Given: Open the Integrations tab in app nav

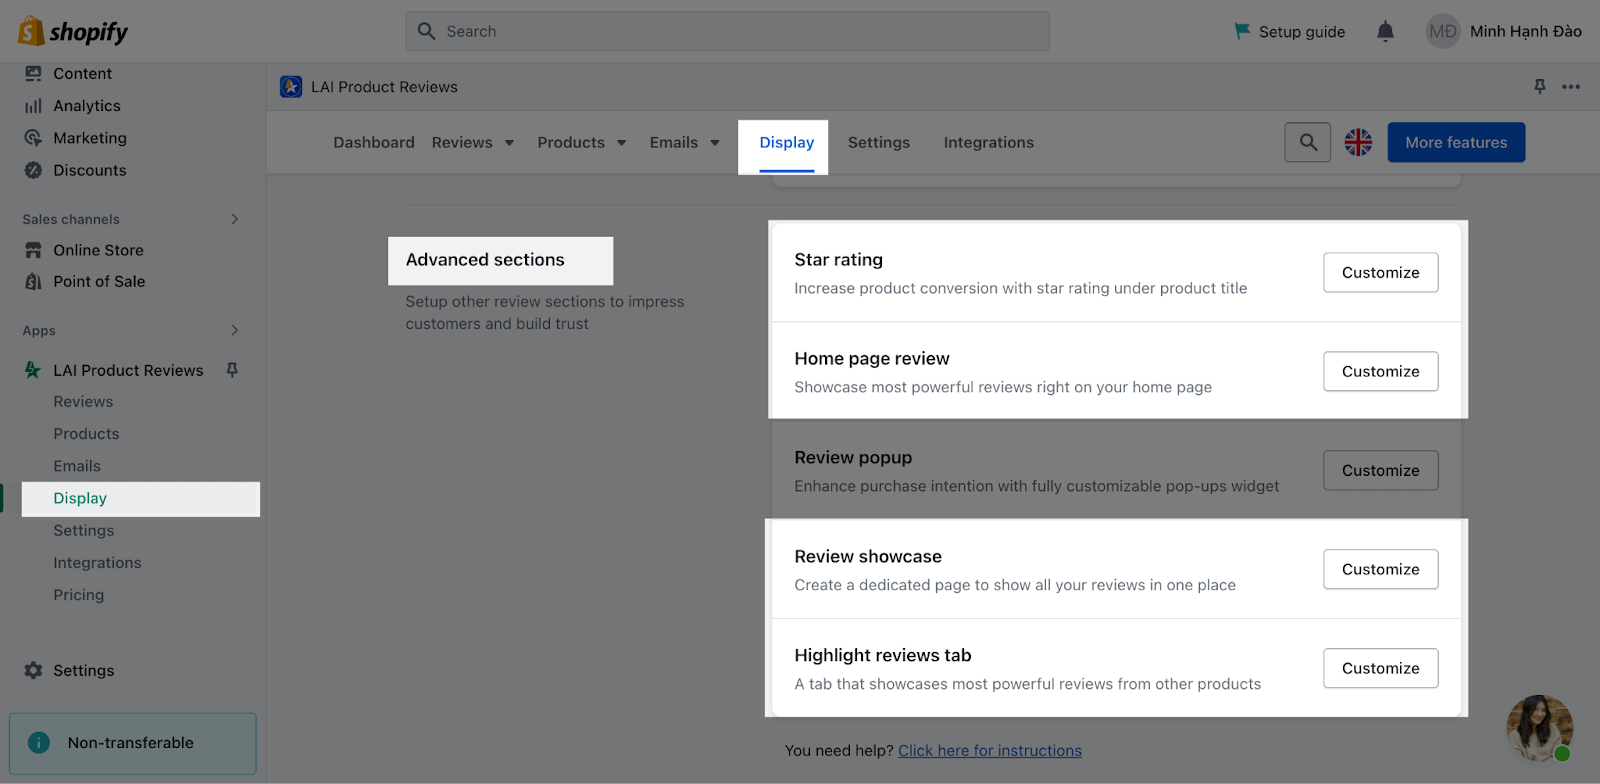Looking at the screenshot, I should click(x=989, y=142).
